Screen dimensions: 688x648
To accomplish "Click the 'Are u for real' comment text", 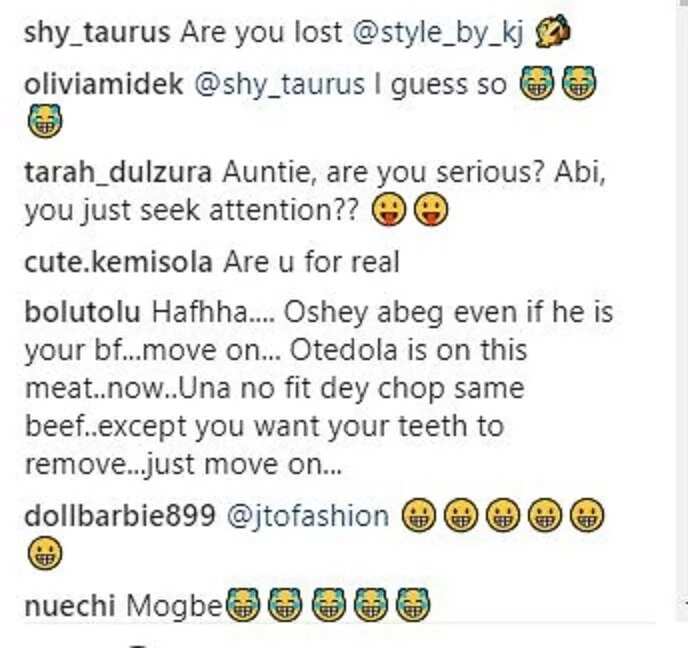I will (312, 262).
